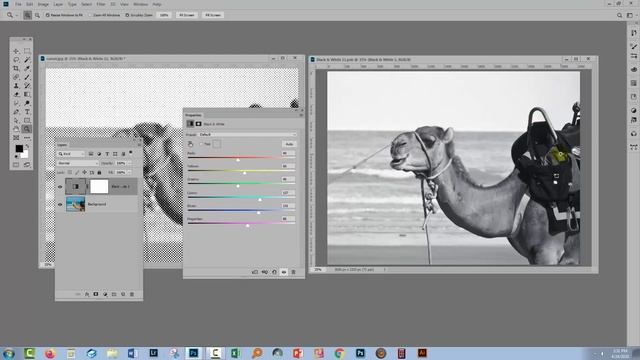The image size is (640, 360).
Task: Open the Opacity slider arrow in Layers
Action: (x=130, y=163)
